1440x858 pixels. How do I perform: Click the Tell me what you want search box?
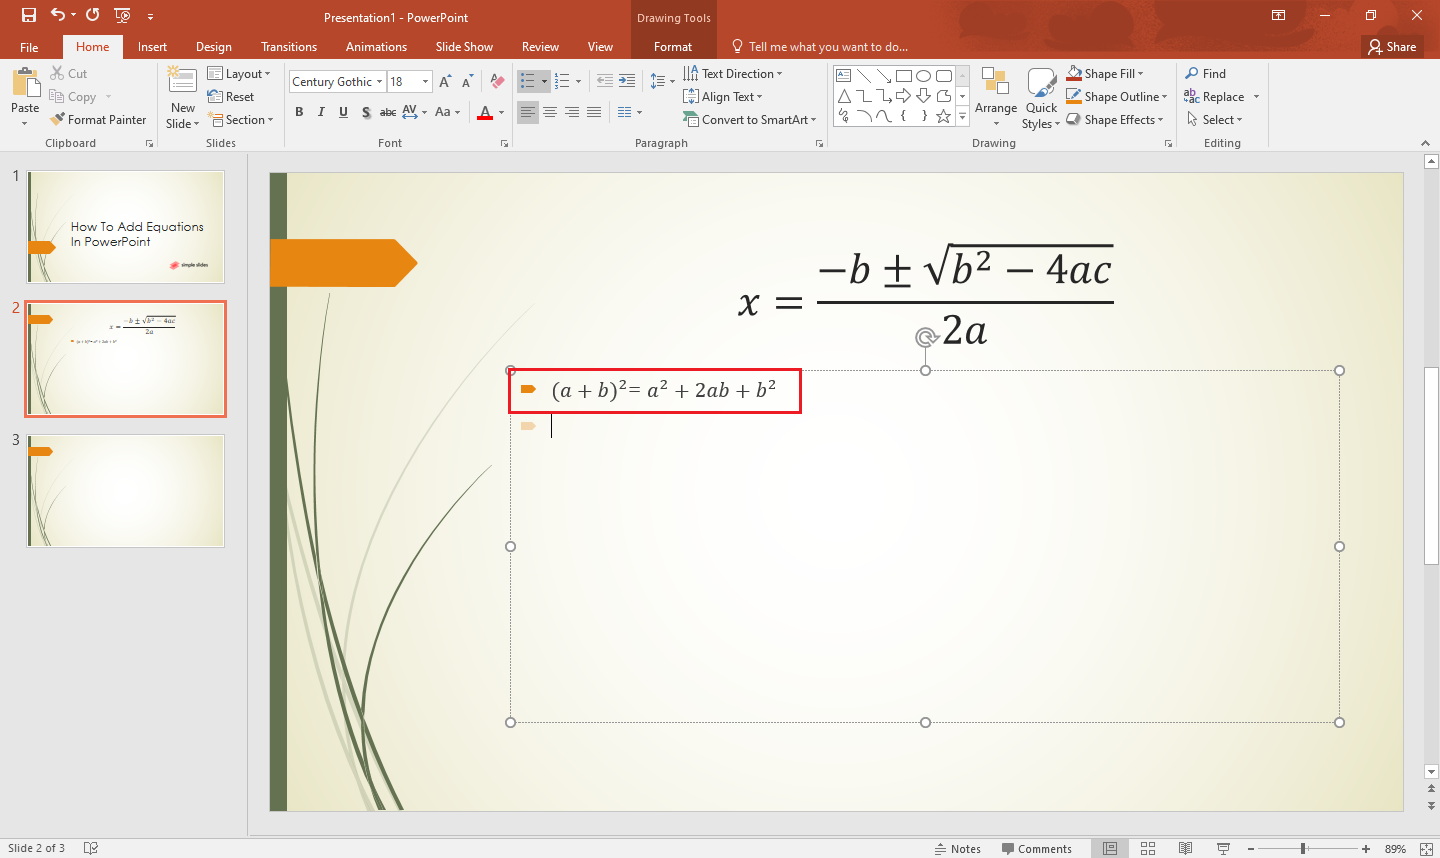(x=820, y=47)
